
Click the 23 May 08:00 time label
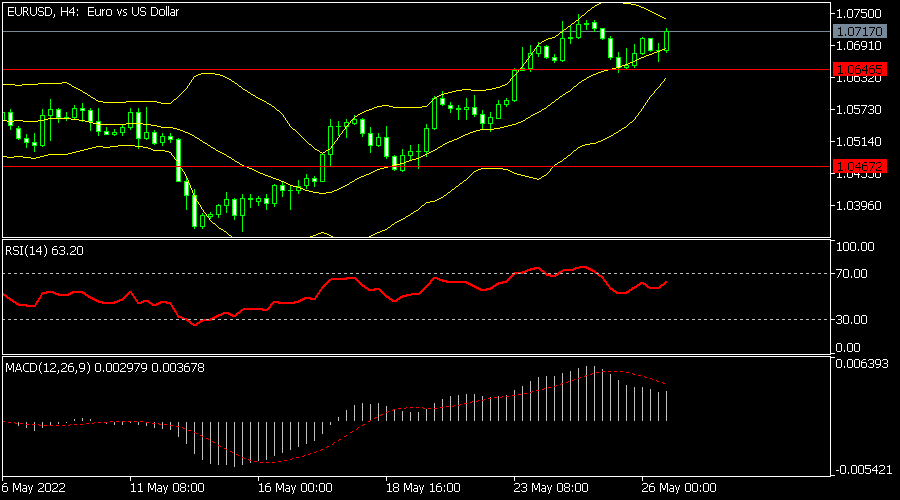[x=551, y=488]
